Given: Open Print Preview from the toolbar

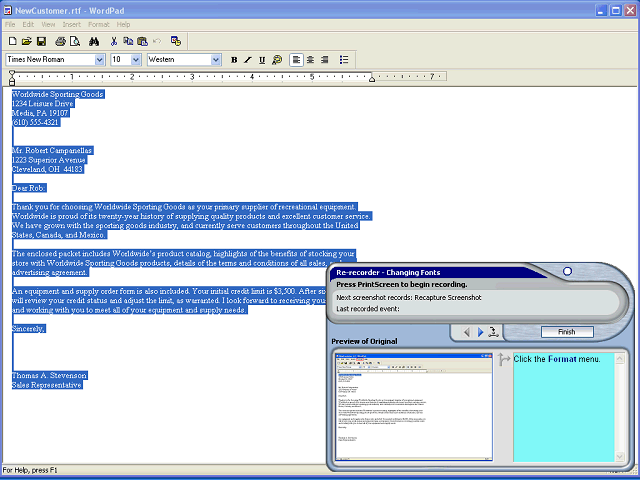Looking at the screenshot, I should pyautogui.click(x=75, y=41).
